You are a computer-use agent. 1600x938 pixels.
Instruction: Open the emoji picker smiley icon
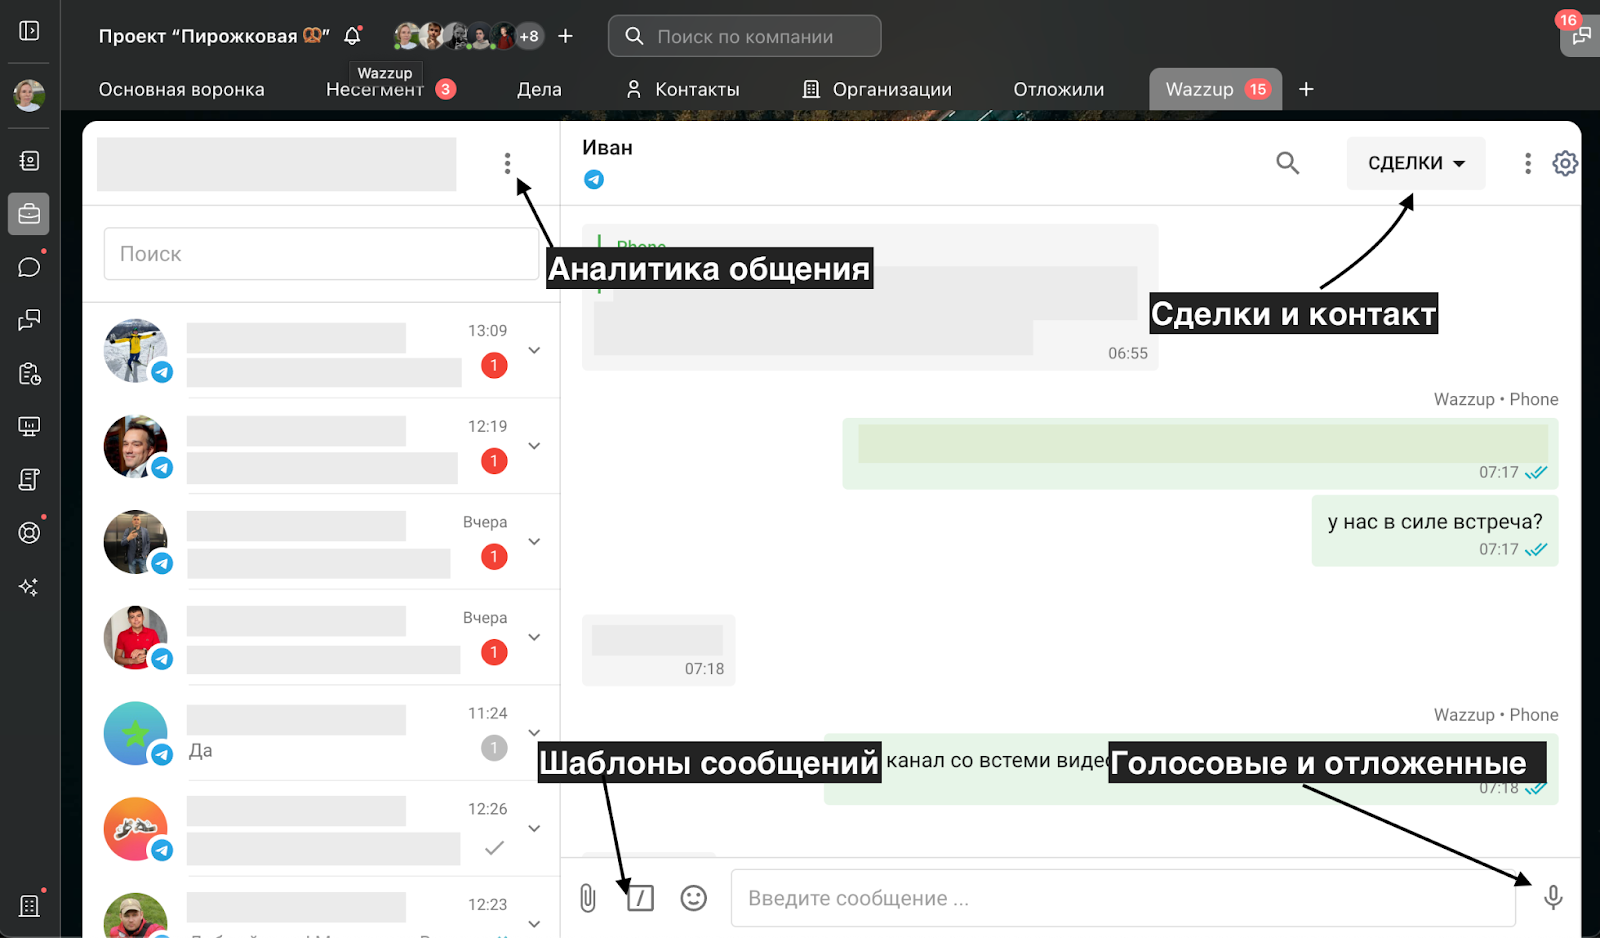click(x=693, y=898)
